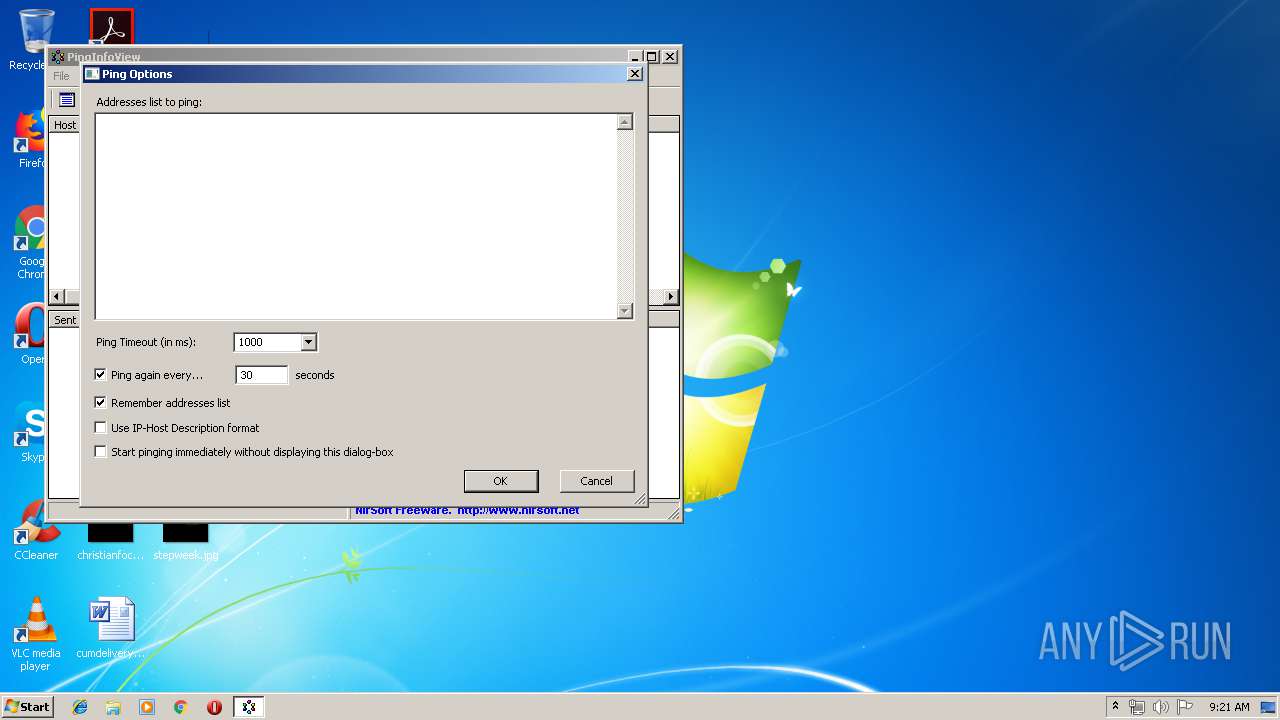Select the Firefox desktop shortcut

32,138
